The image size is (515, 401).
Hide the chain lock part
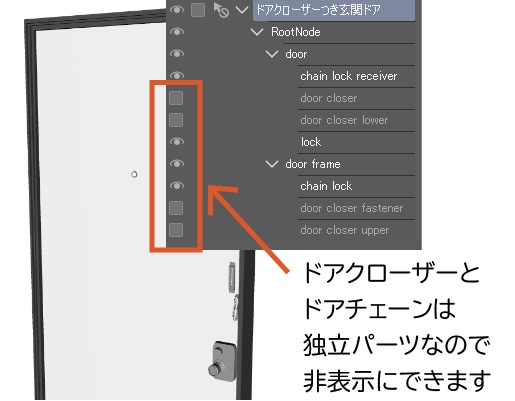tap(177, 186)
